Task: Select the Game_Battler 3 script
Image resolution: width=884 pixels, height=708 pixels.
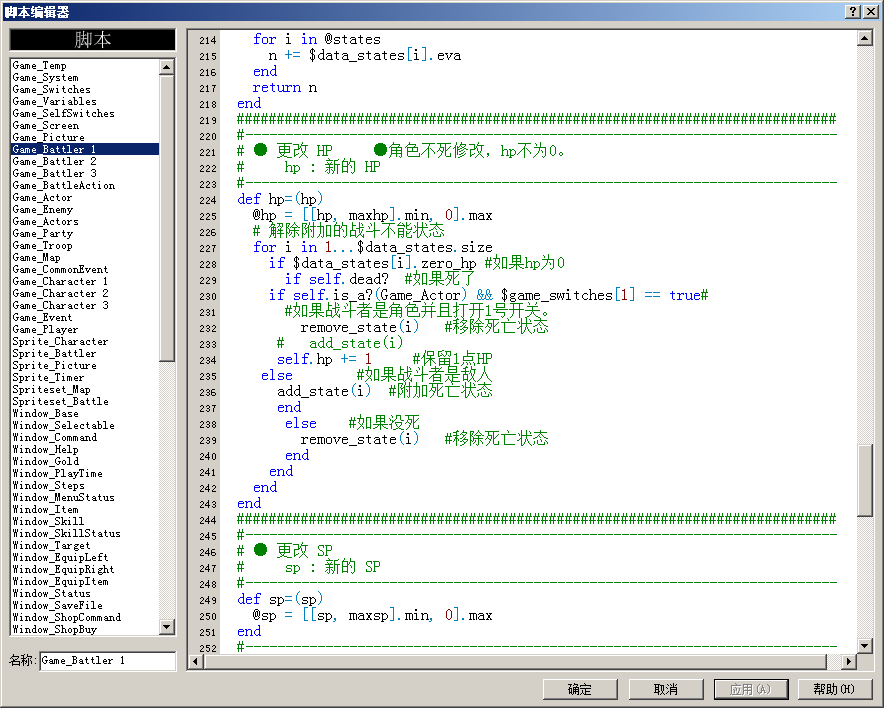Action: (85, 173)
